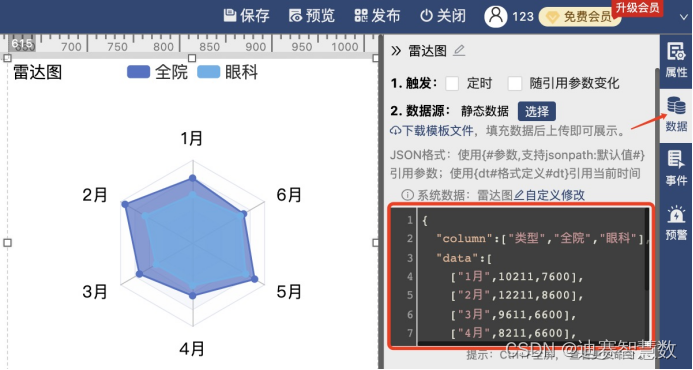The width and height of the screenshot is (693, 370).
Task: Click the 5月 radar axis label
Action: click(289, 292)
